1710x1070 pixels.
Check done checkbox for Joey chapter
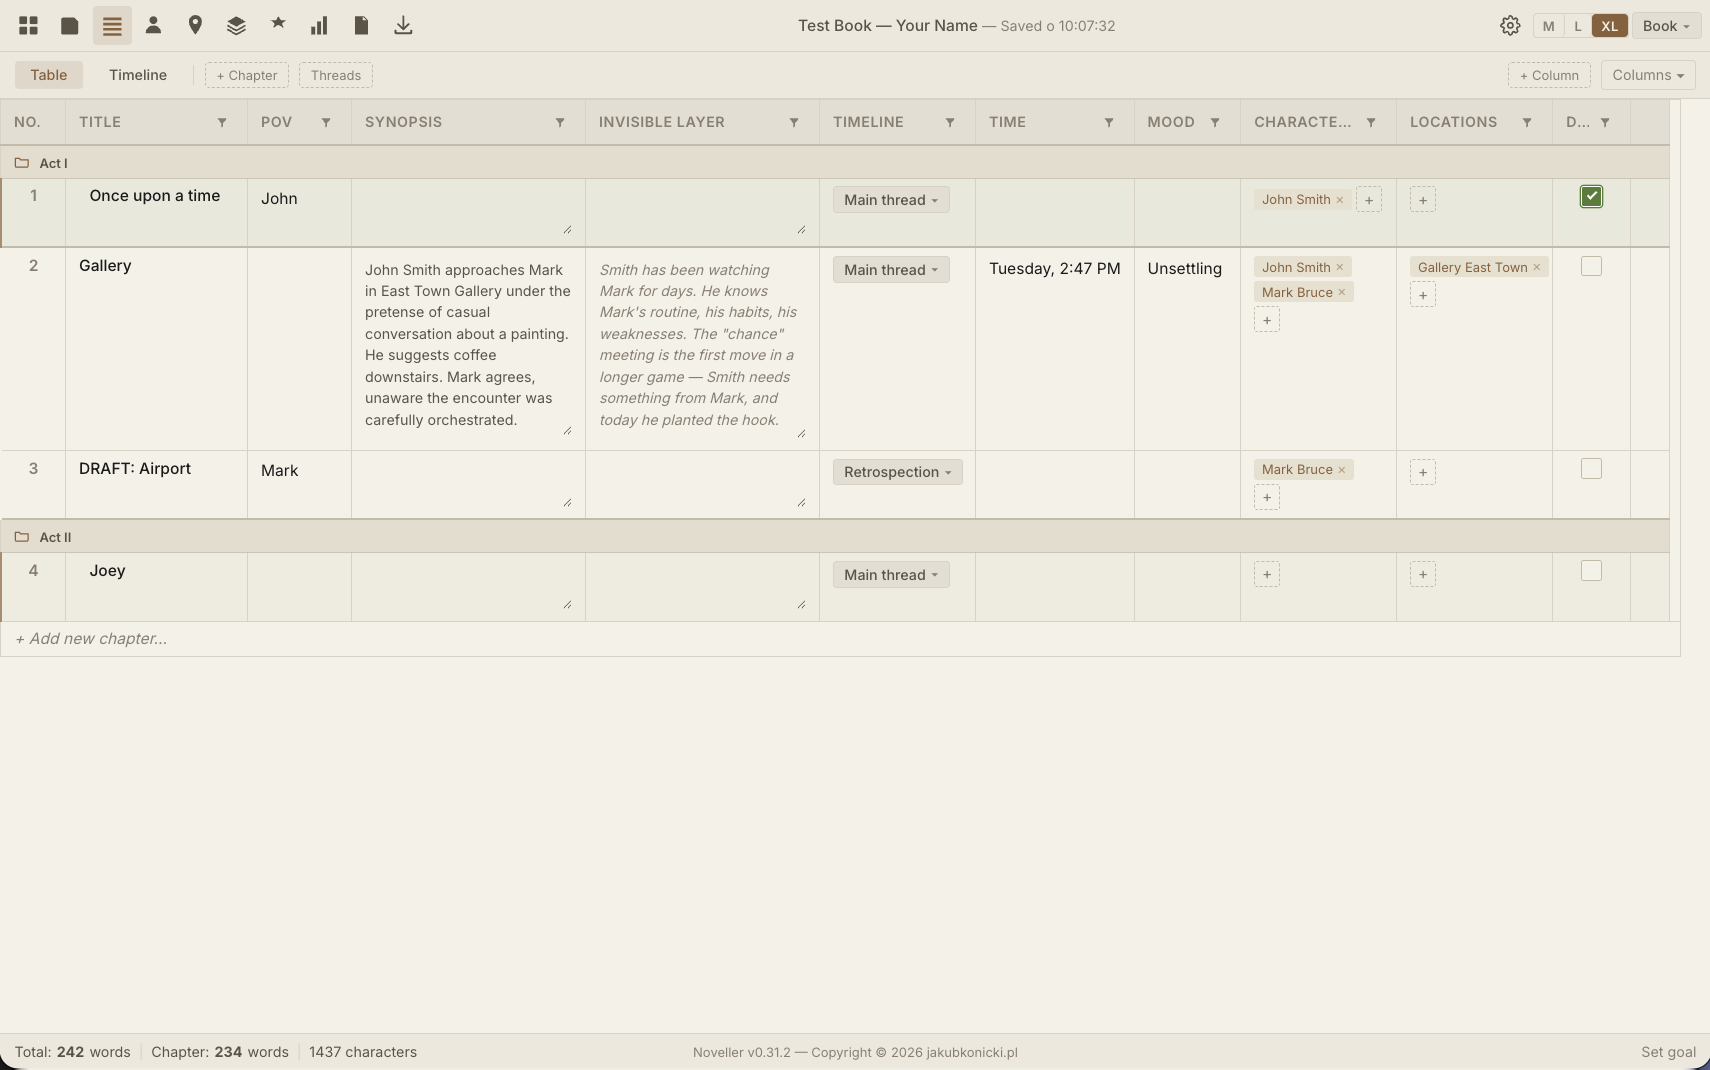pos(1591,571)
